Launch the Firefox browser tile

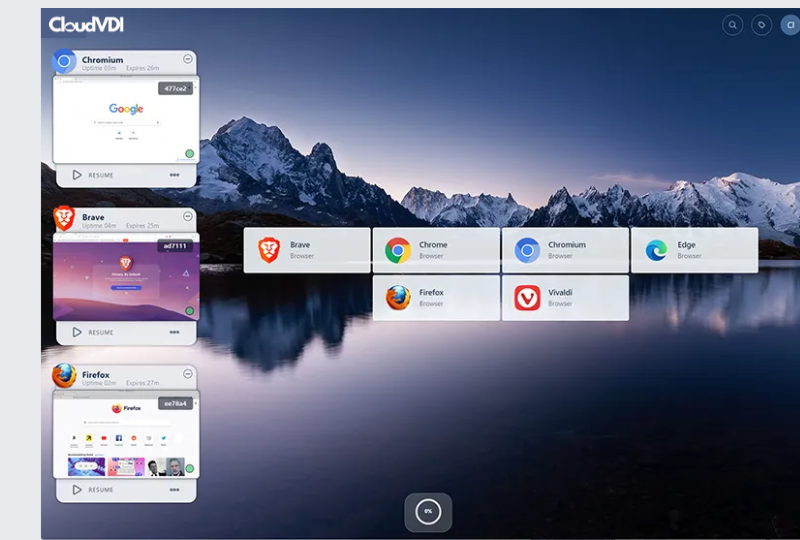(436, 298)
